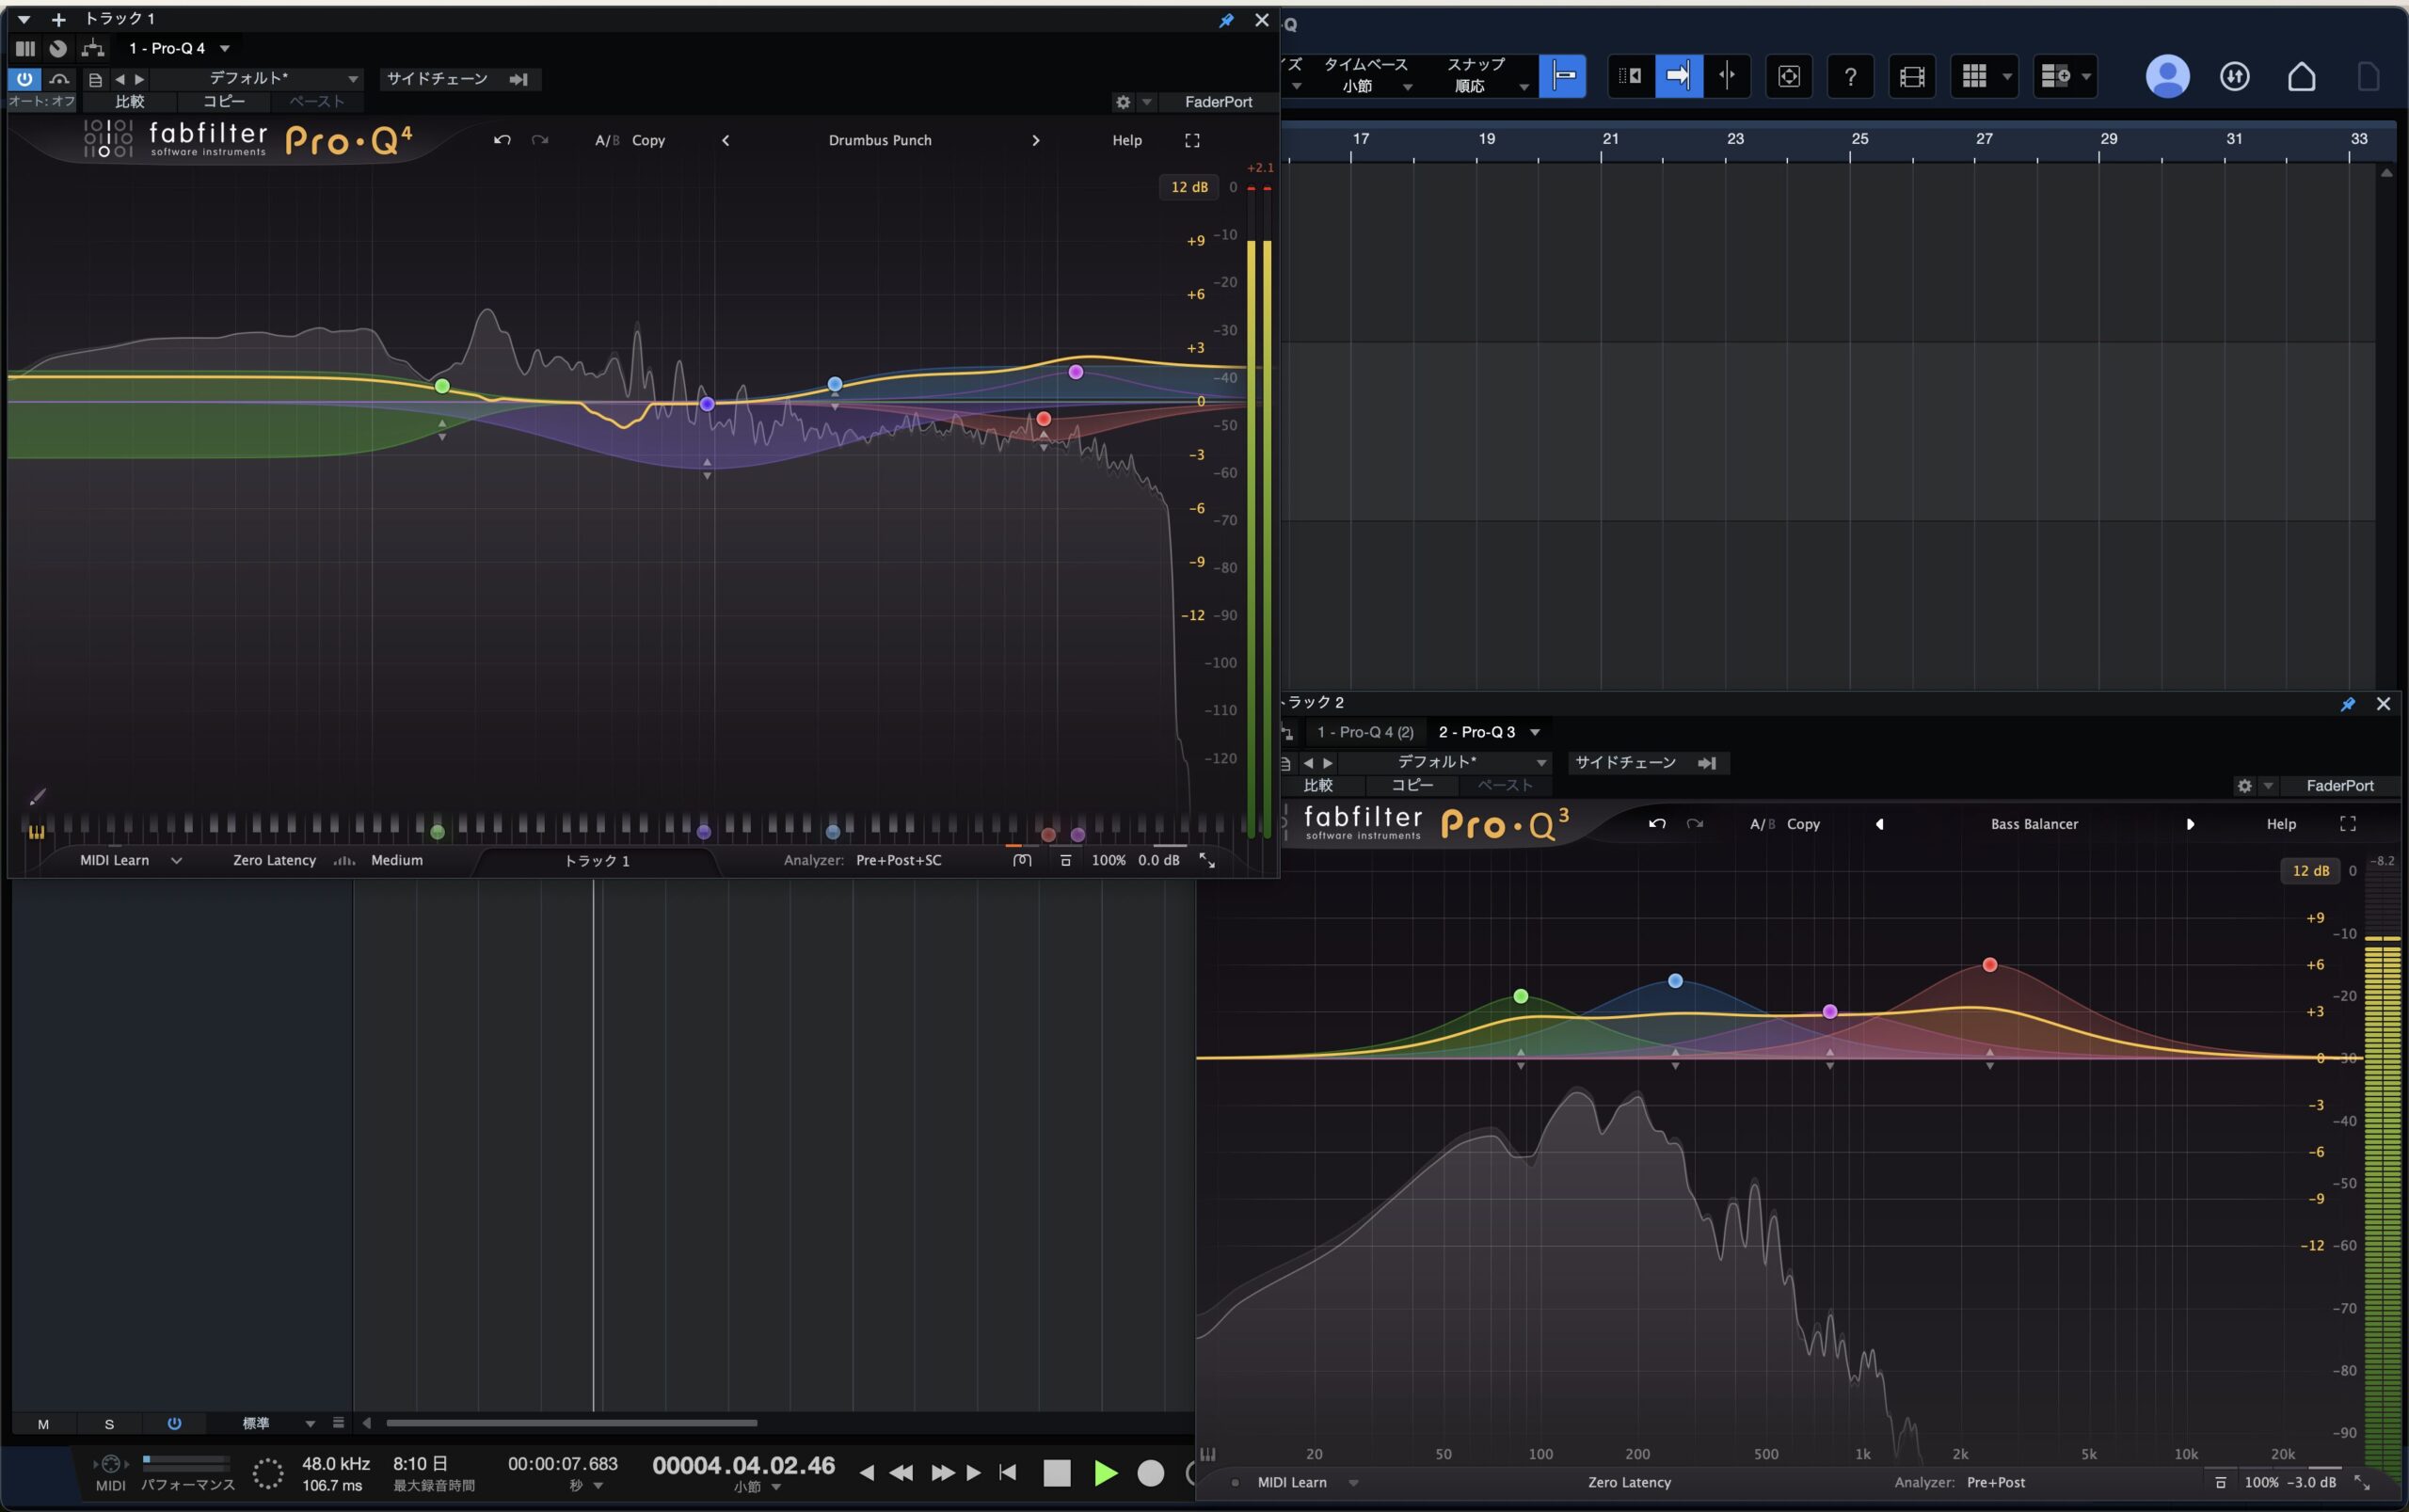This screenshot has width=2409, height=1512.
Task: Click the Pro-Q 4 piano display icon
Action: point(36,832)
